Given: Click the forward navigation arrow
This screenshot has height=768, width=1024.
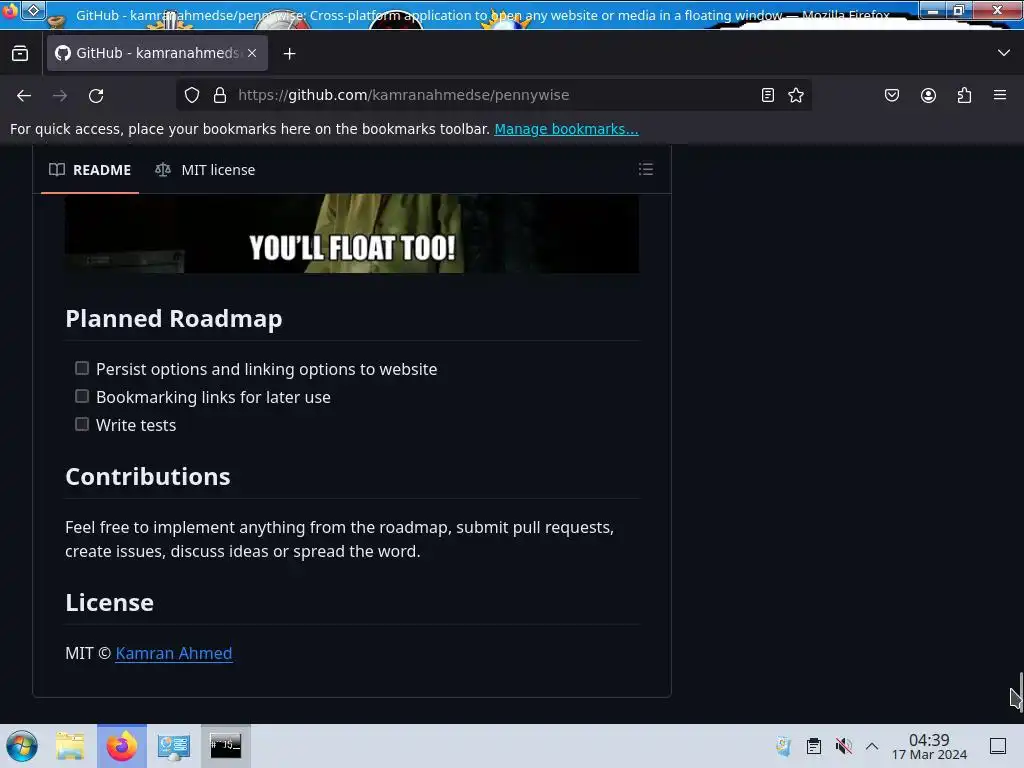Looking at the screenshot, I should 60,95.
